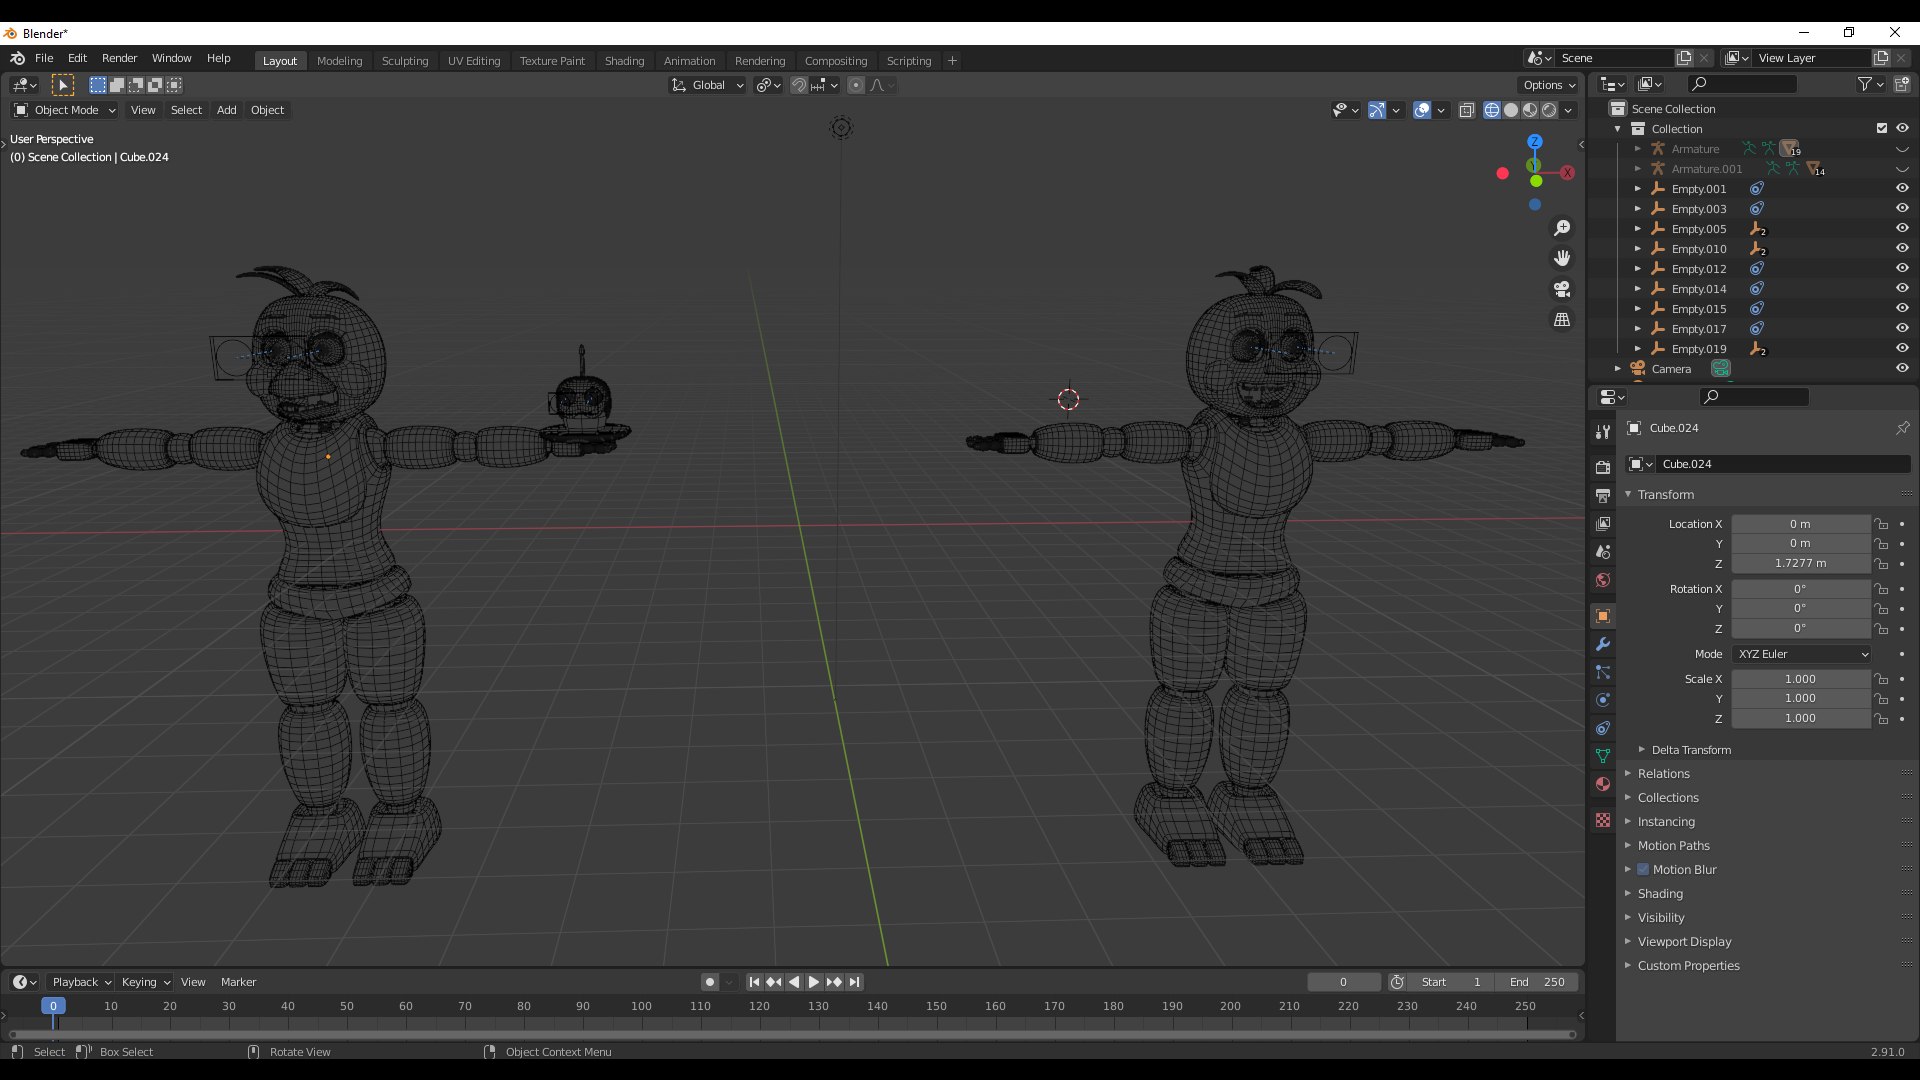This screenshot has height=1080, width=1920.
Task: Open the Scene properties tab
Action: coord(1603,551)
